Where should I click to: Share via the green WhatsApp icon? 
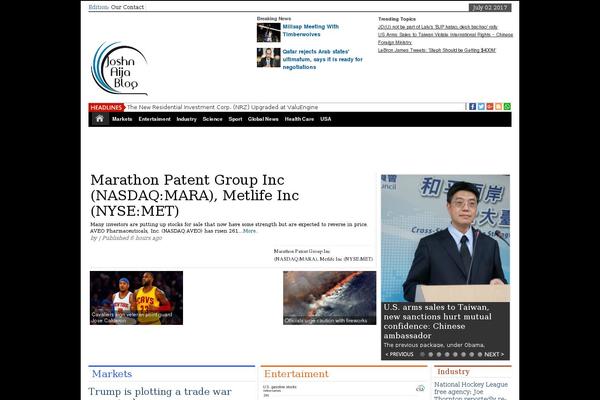click(x=507, y=106)
